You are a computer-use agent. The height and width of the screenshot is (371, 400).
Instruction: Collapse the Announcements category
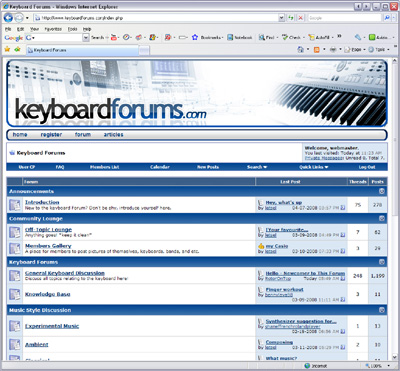coord(382,191)
